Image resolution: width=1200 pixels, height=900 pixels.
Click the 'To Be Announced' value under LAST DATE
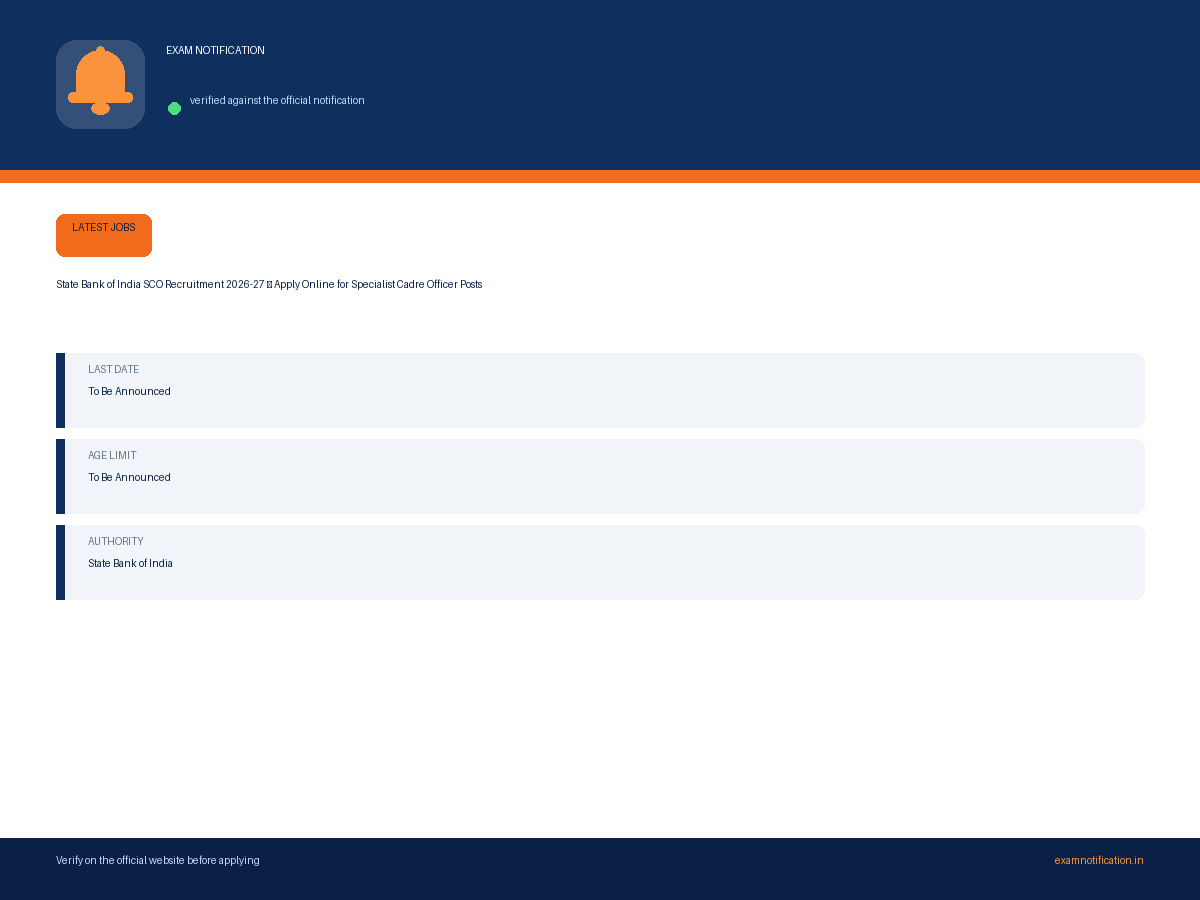[x=129, y=392]
